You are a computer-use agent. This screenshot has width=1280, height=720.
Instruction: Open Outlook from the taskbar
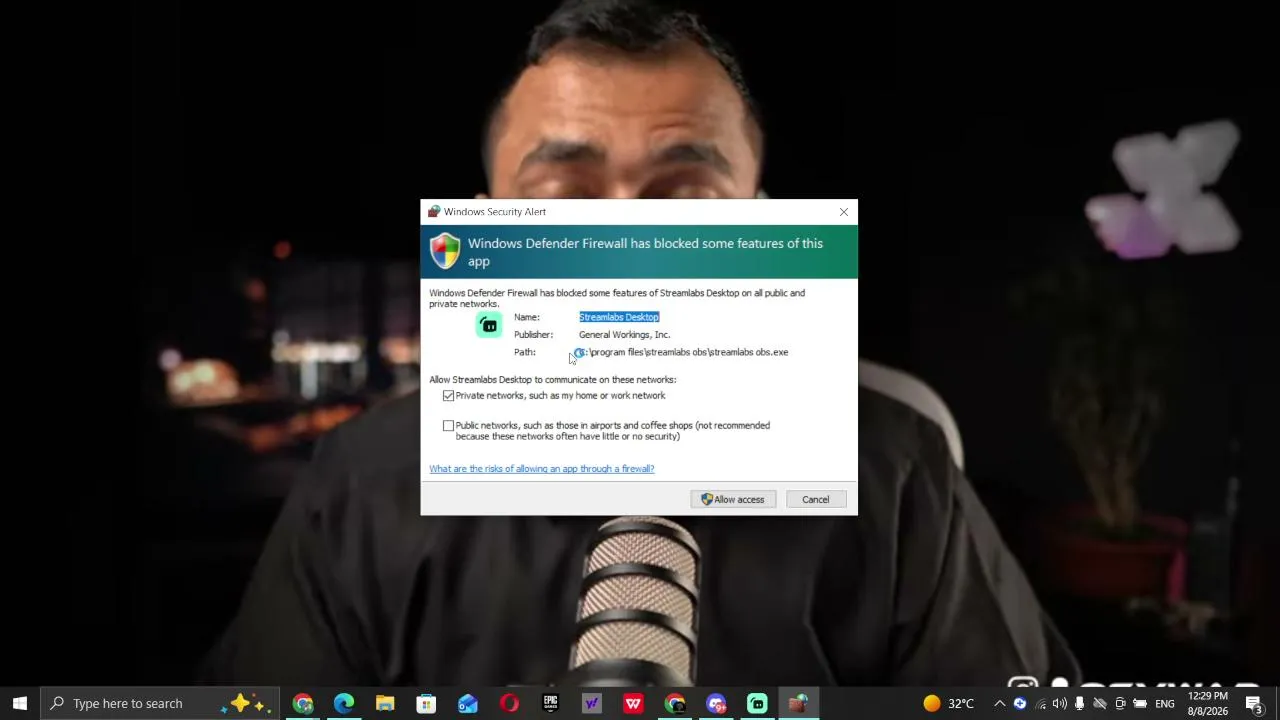coord(468,703)
